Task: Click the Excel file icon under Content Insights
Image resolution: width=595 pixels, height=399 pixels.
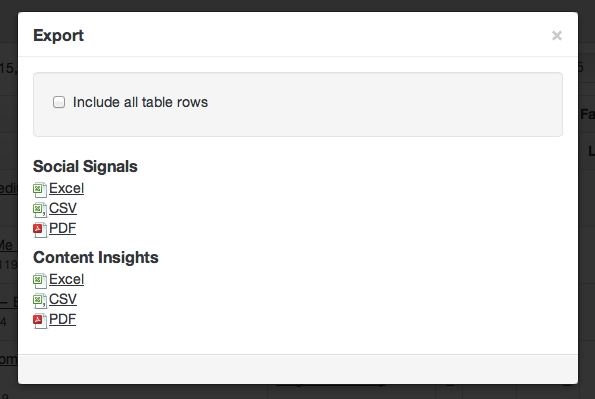Action: (x=40, y=281)
